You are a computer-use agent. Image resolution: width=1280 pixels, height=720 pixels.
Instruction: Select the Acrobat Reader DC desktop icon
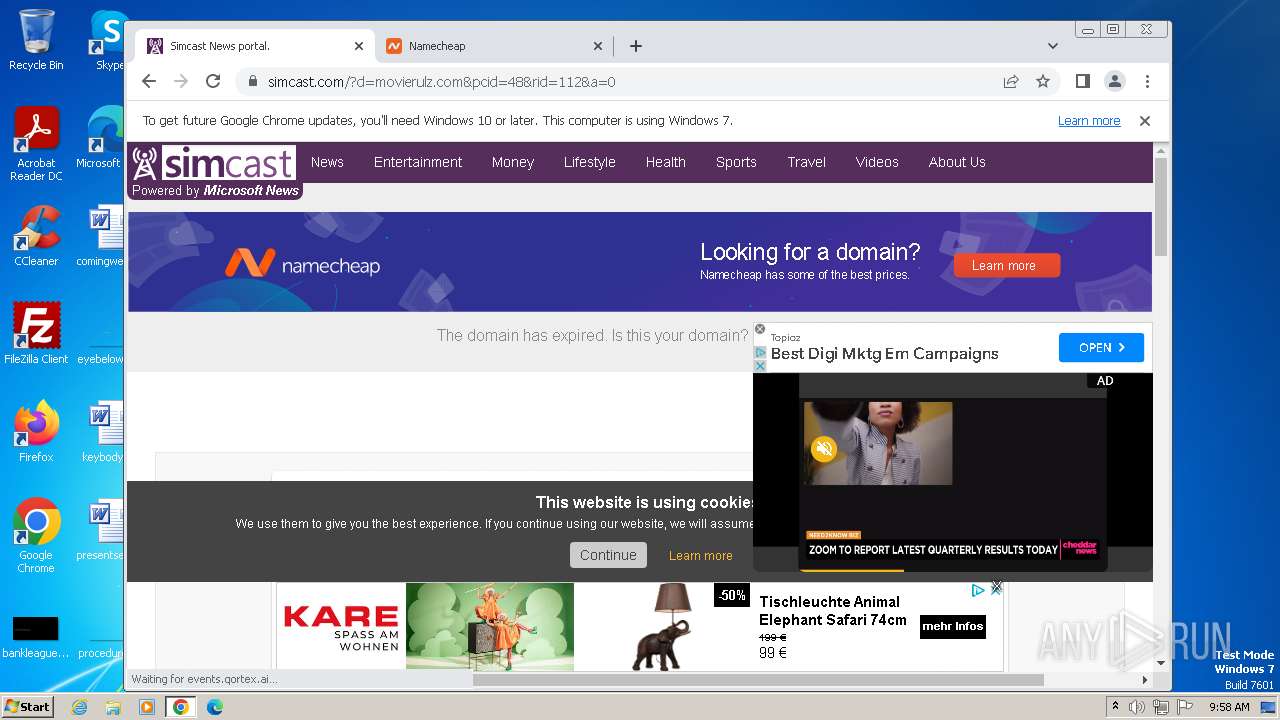point(36,144)
